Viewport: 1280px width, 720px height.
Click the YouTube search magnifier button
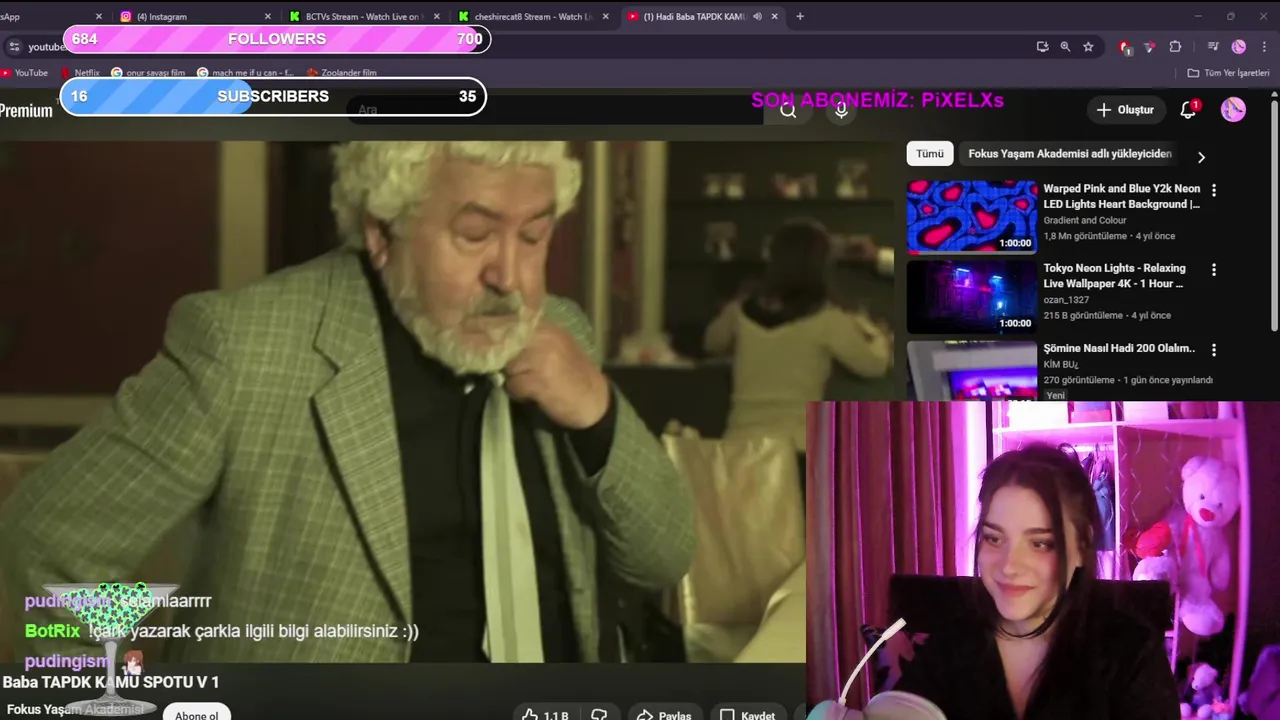click(789, 110)
